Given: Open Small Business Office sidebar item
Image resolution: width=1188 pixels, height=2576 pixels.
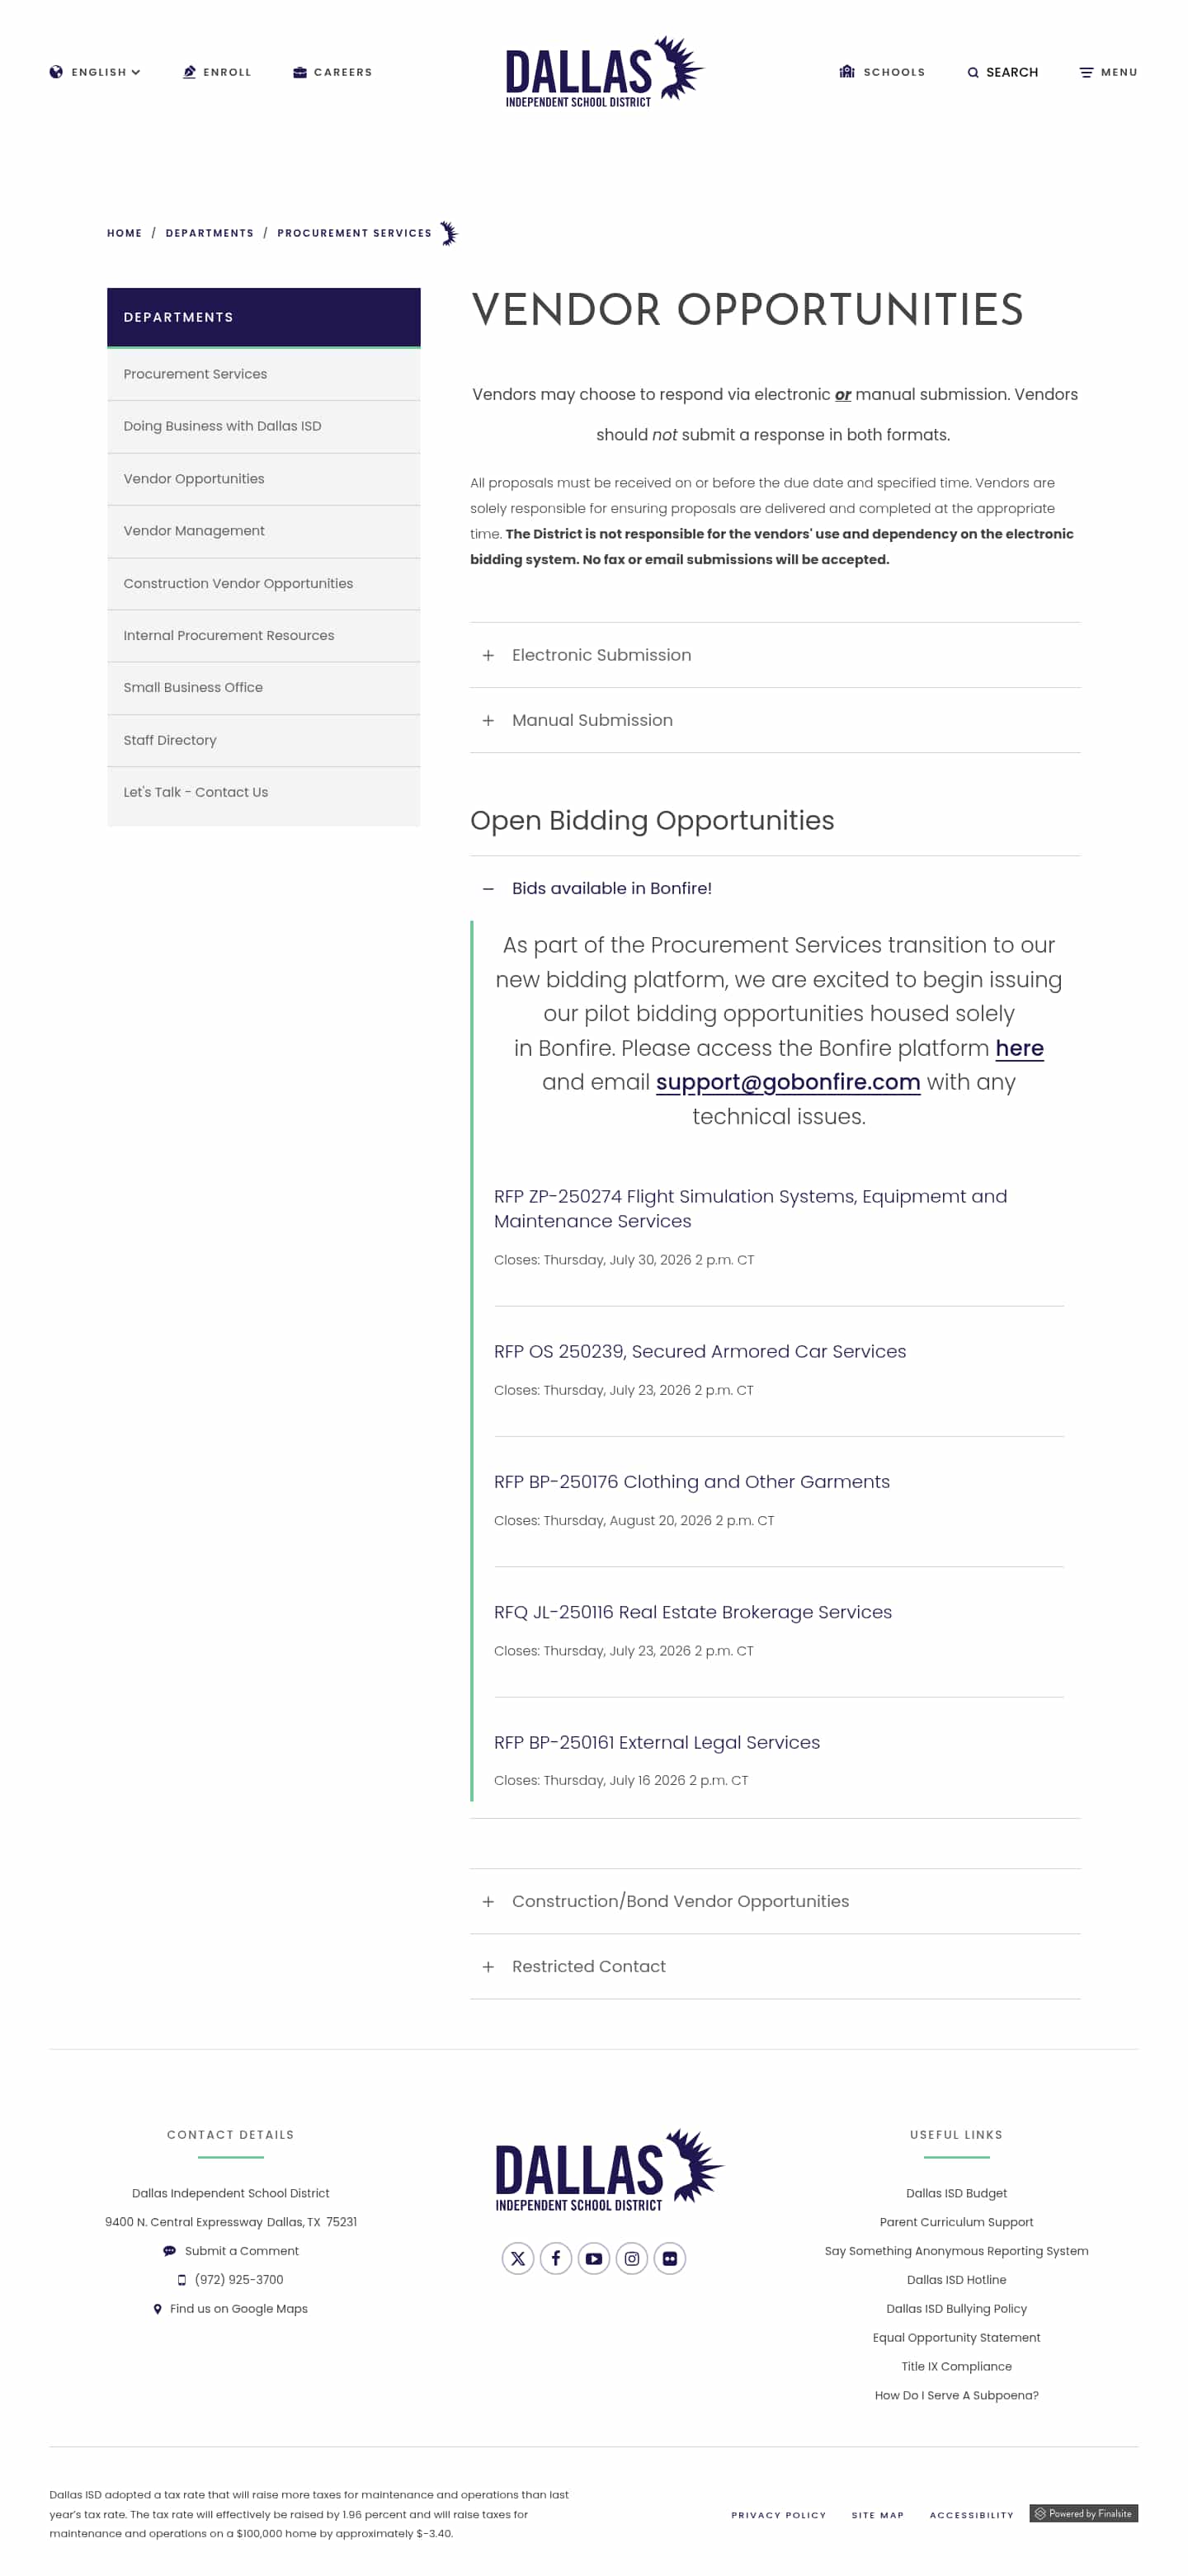Looking at the screenshot, I should tap(263, 687).
